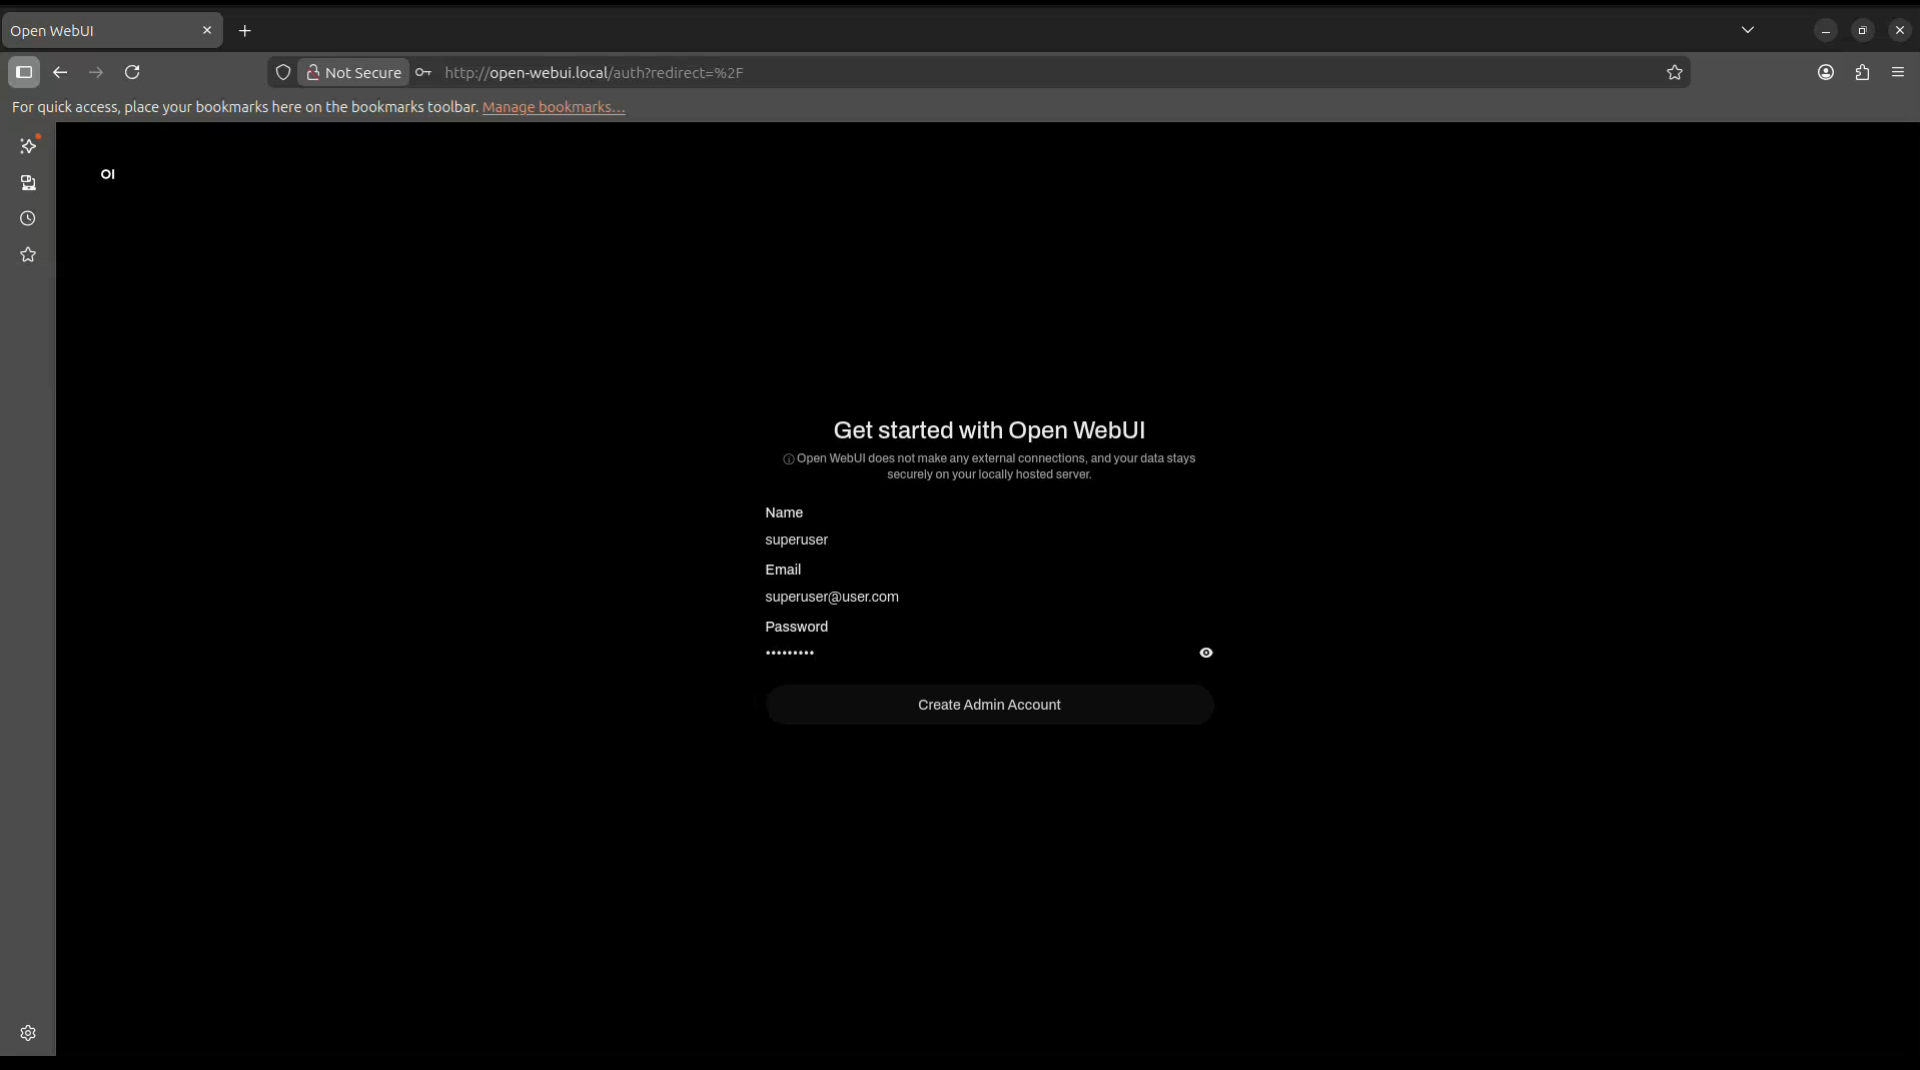The width and height of the screenshot is (1920, 1070).
Task: Toggle the browser sidebar button
Action: [24, 72]
